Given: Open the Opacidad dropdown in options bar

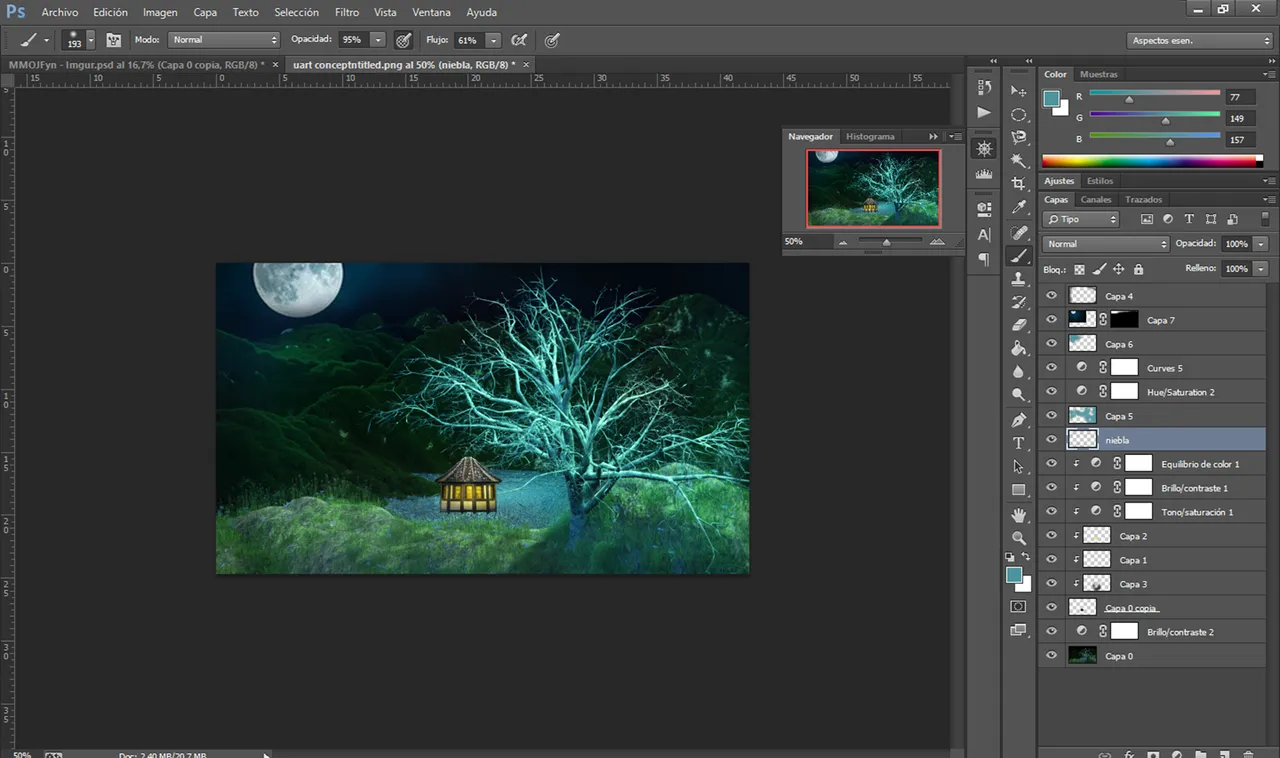Looking at the screenshot, I should click(377, 40).
